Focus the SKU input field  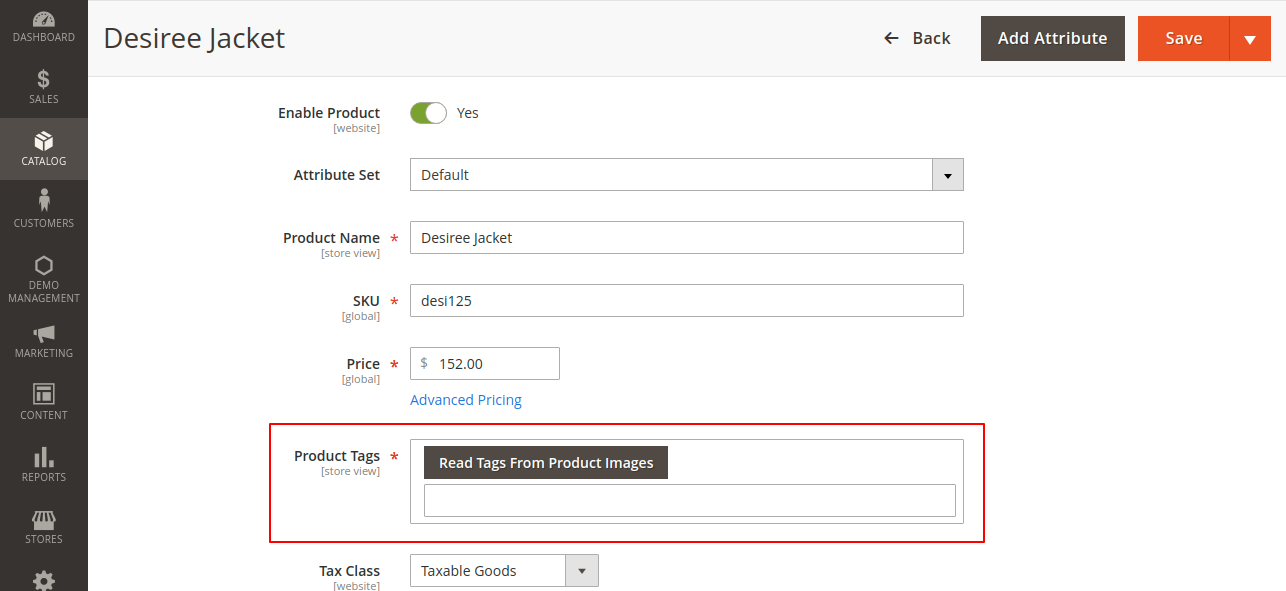point(686,301)
